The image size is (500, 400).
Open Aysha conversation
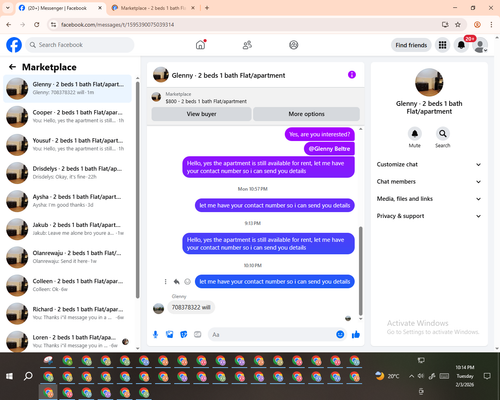point(68,201)
